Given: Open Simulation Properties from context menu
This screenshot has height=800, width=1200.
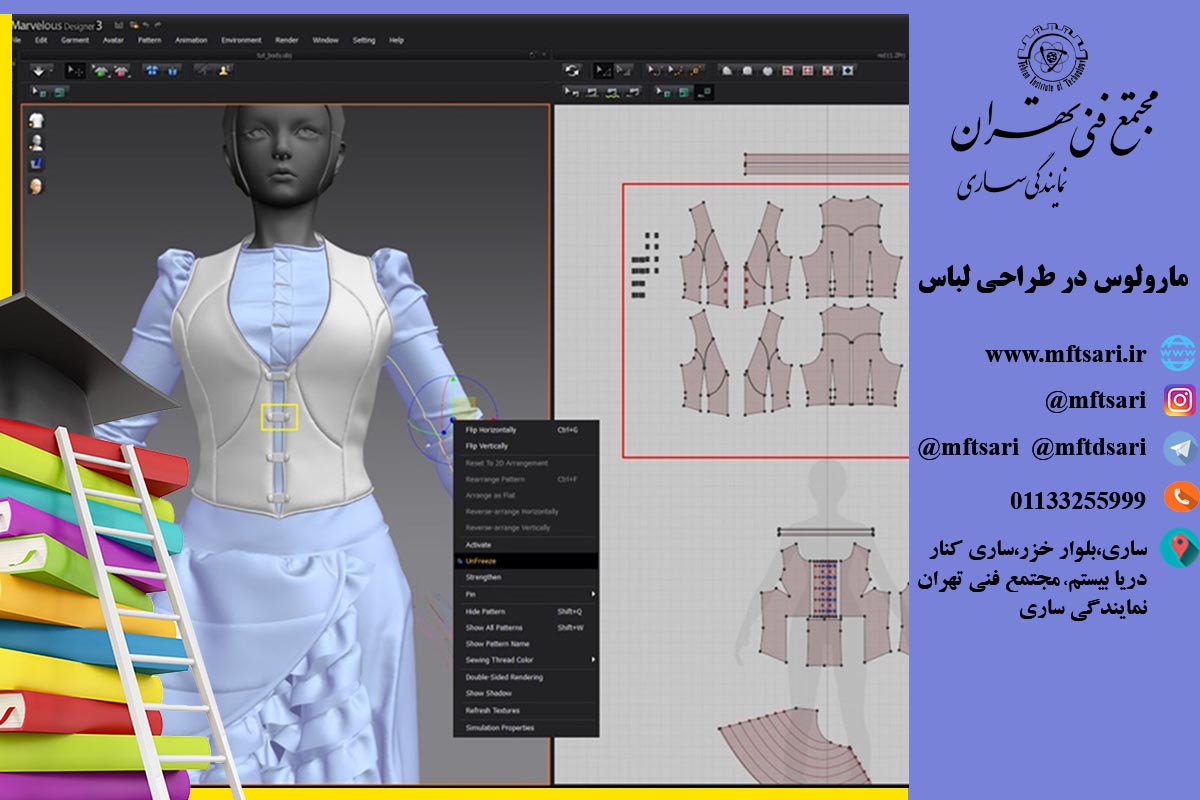Looking at the screenshot, I should [526, 728].
